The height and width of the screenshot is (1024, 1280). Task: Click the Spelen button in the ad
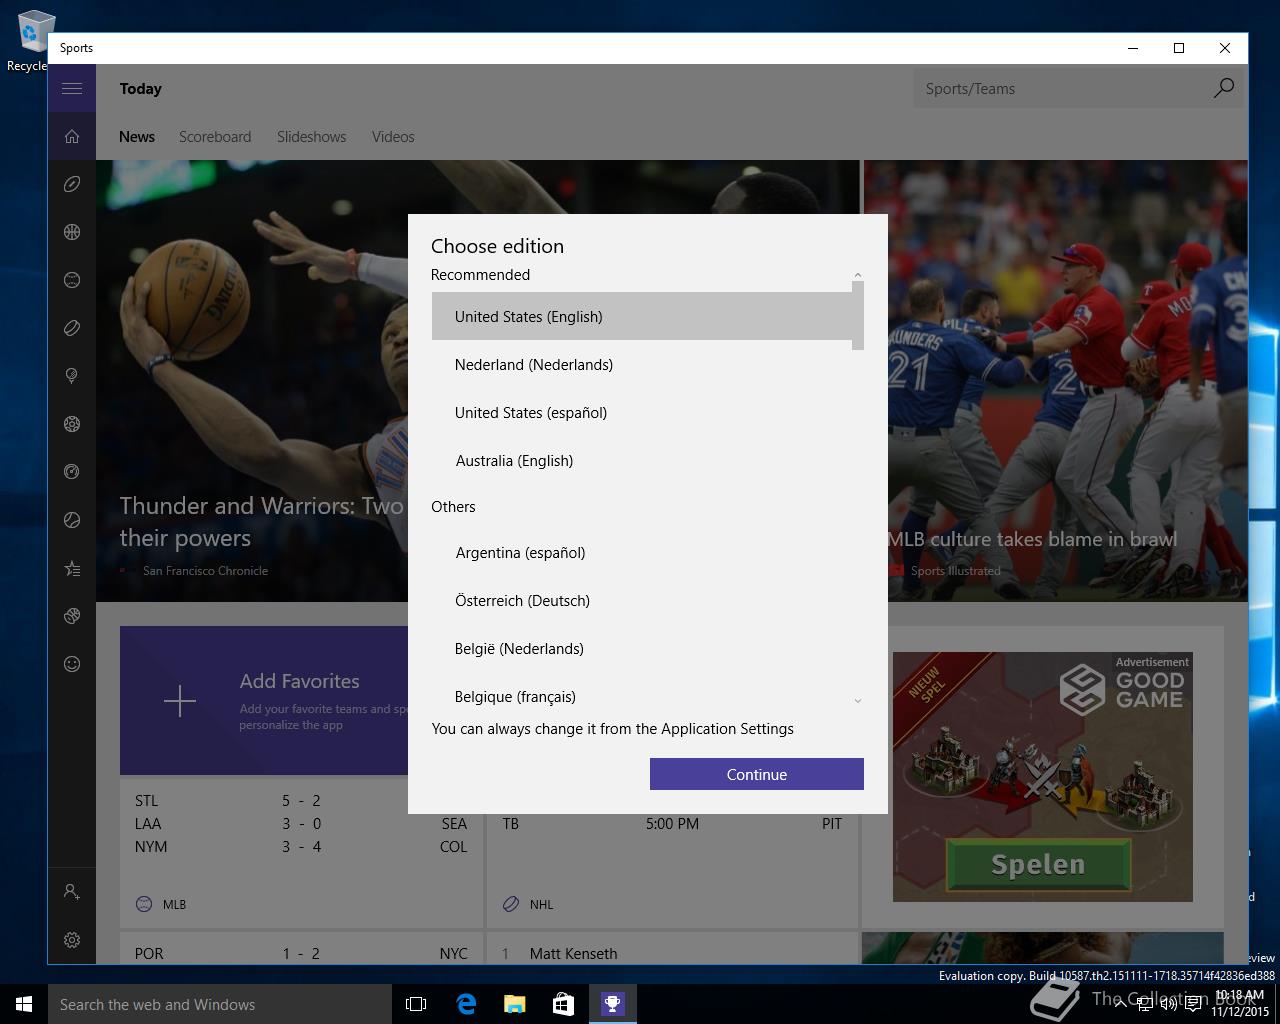1038,864
